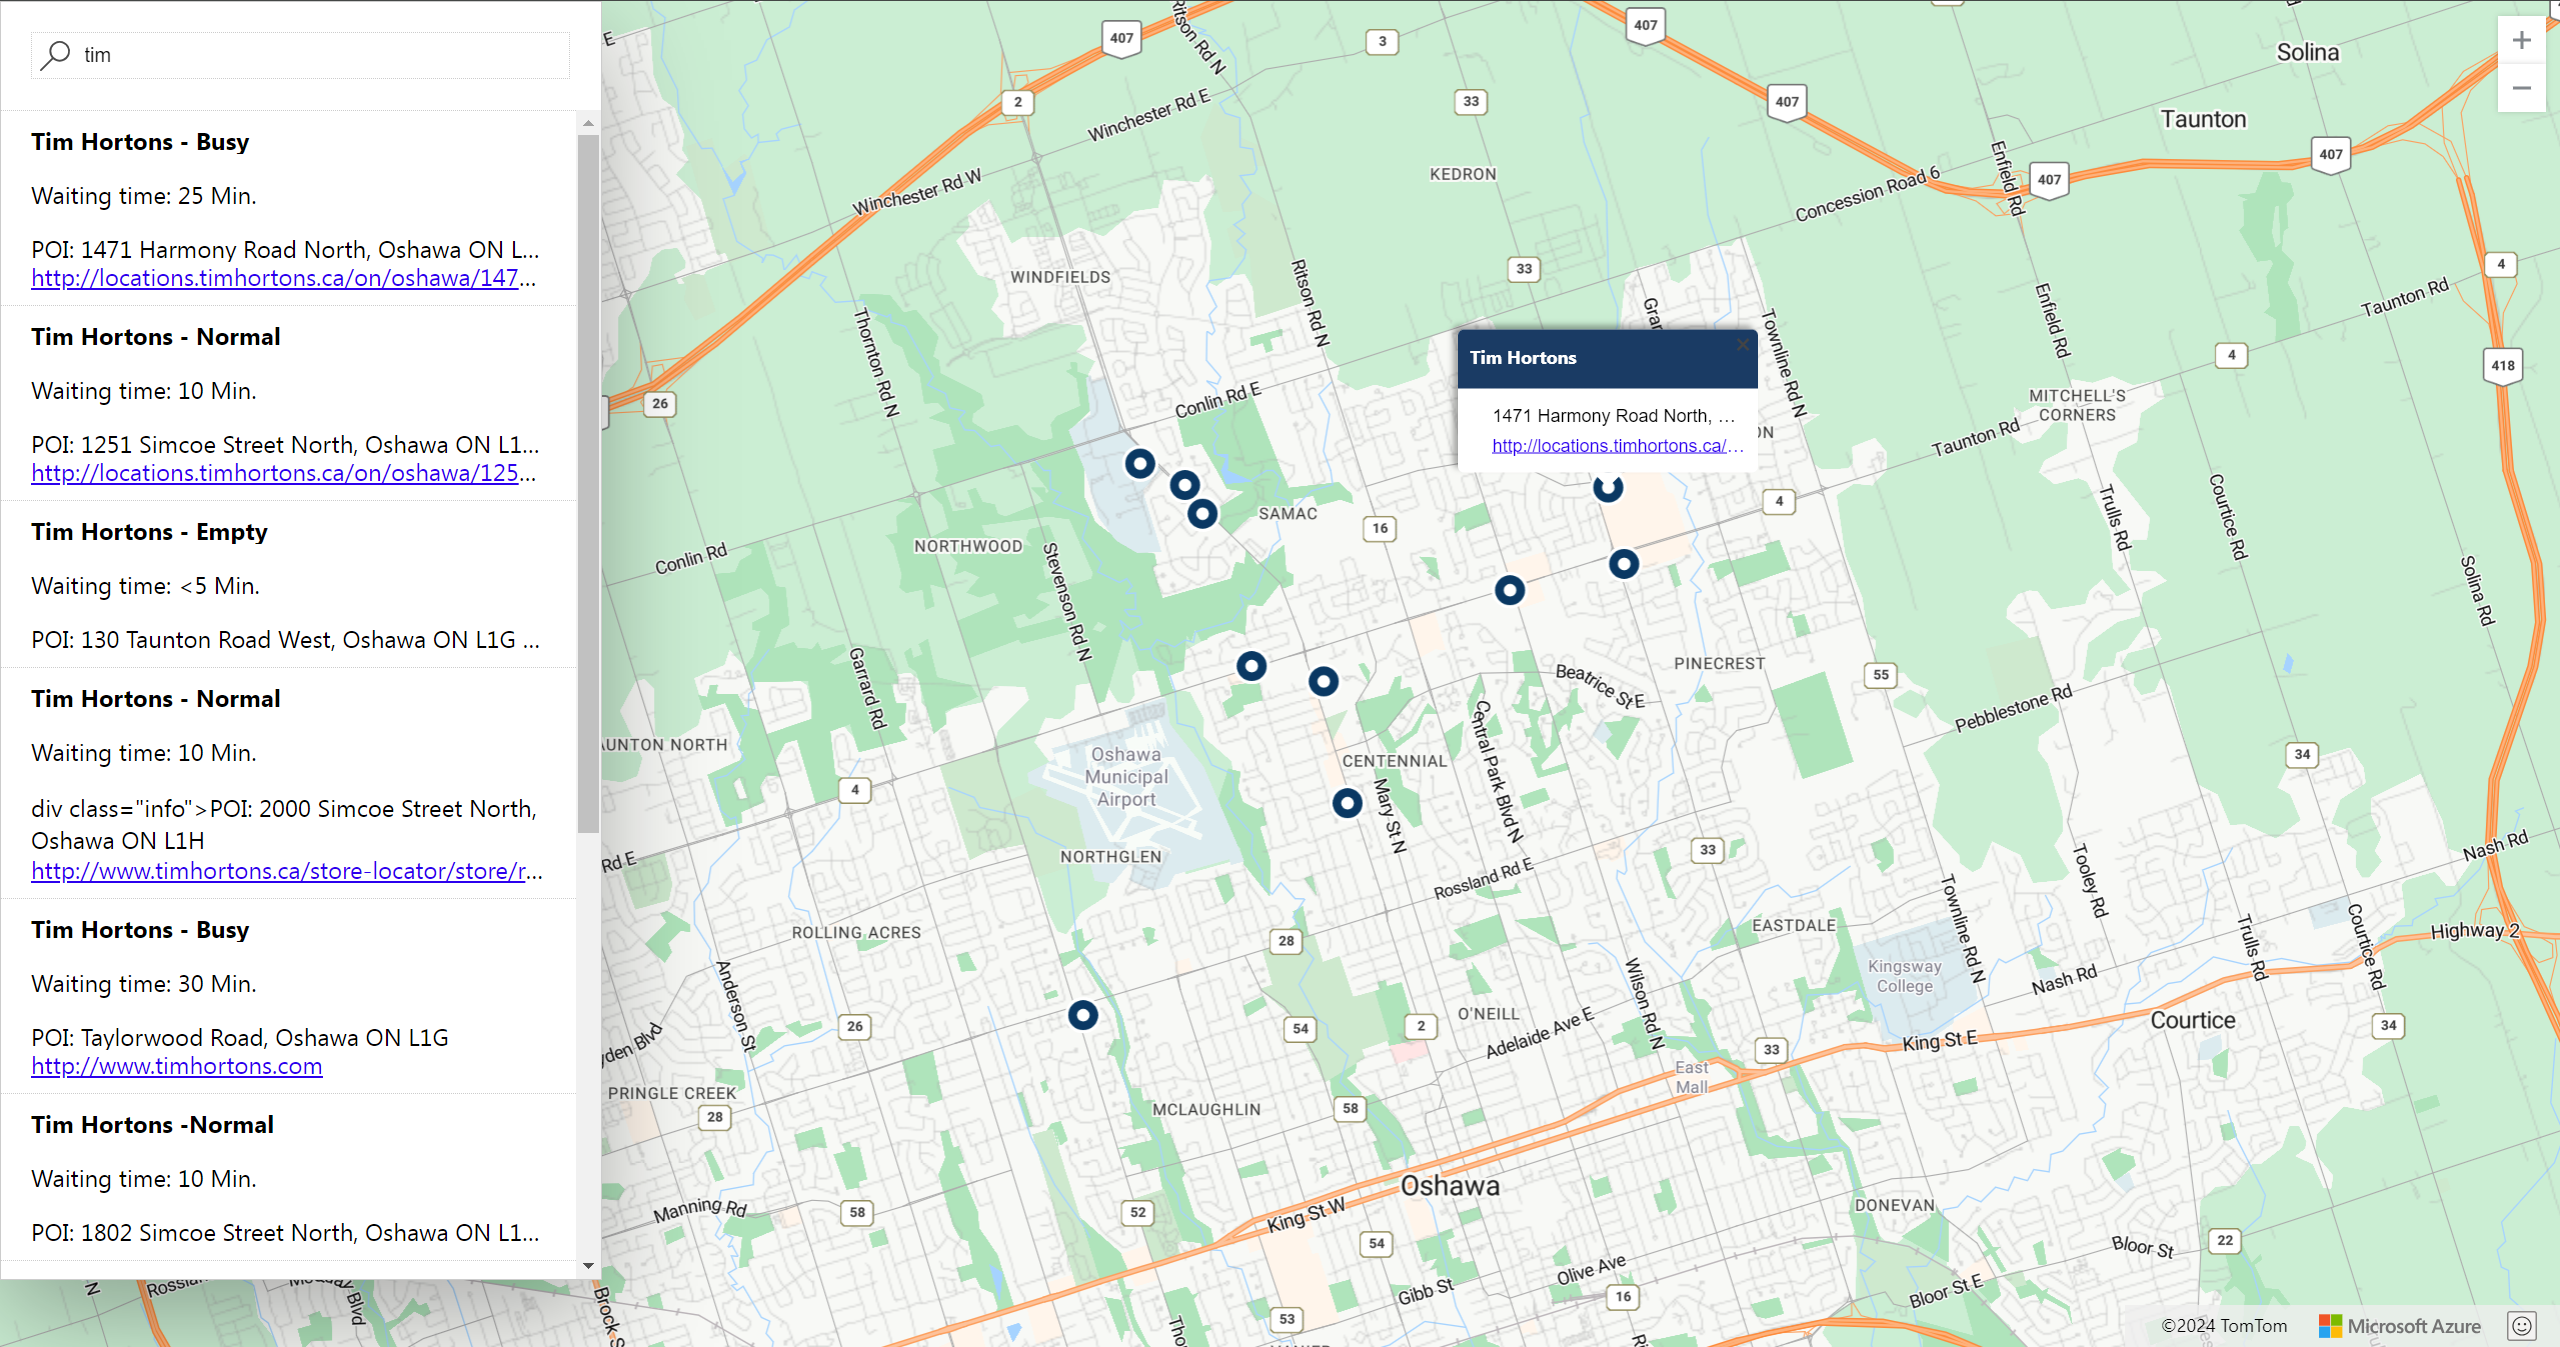Open the timhortons.com link for Taylorwood Road
This screenshot has width=2560, height=1347.
pyautogui.click(x=177, y=1067)
